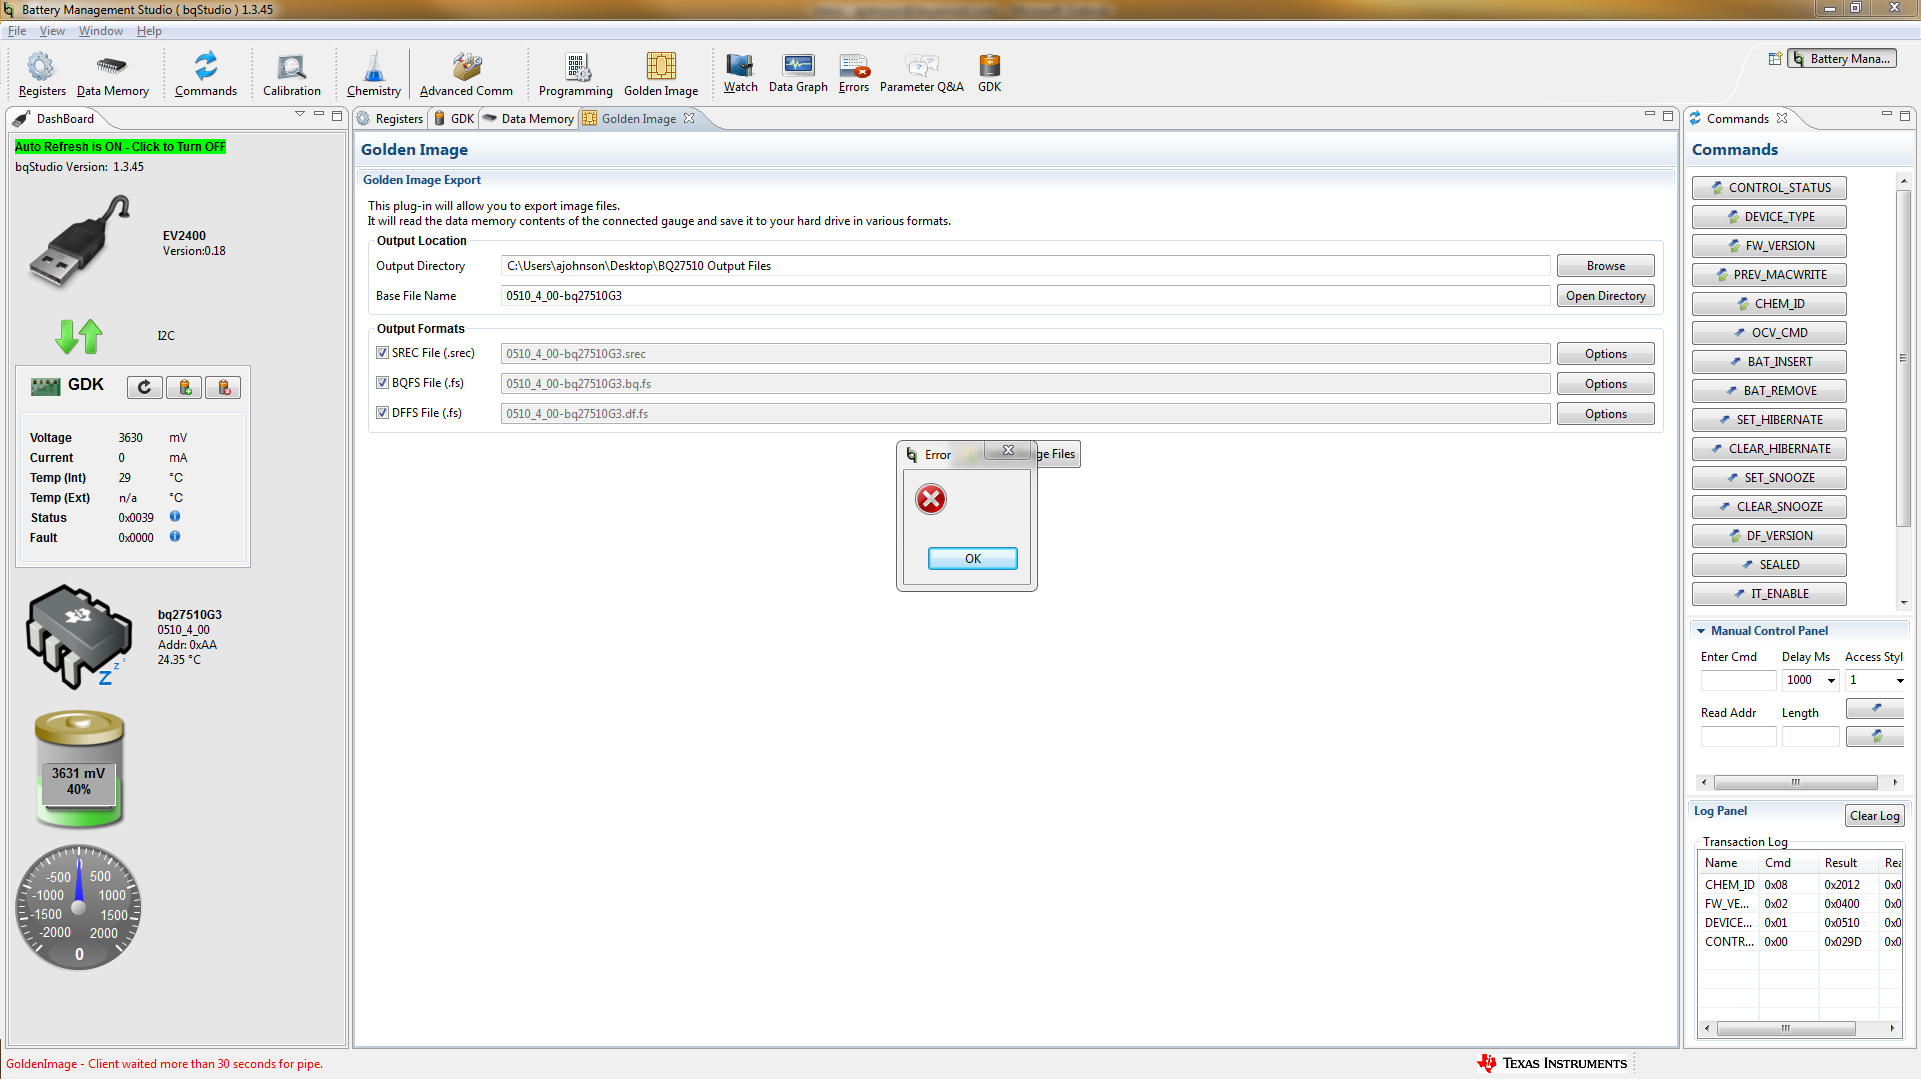Send the CHEM_ID command
Image resolution: width=1921 pixels, height=1080 pixels.
coord(1769,304)
